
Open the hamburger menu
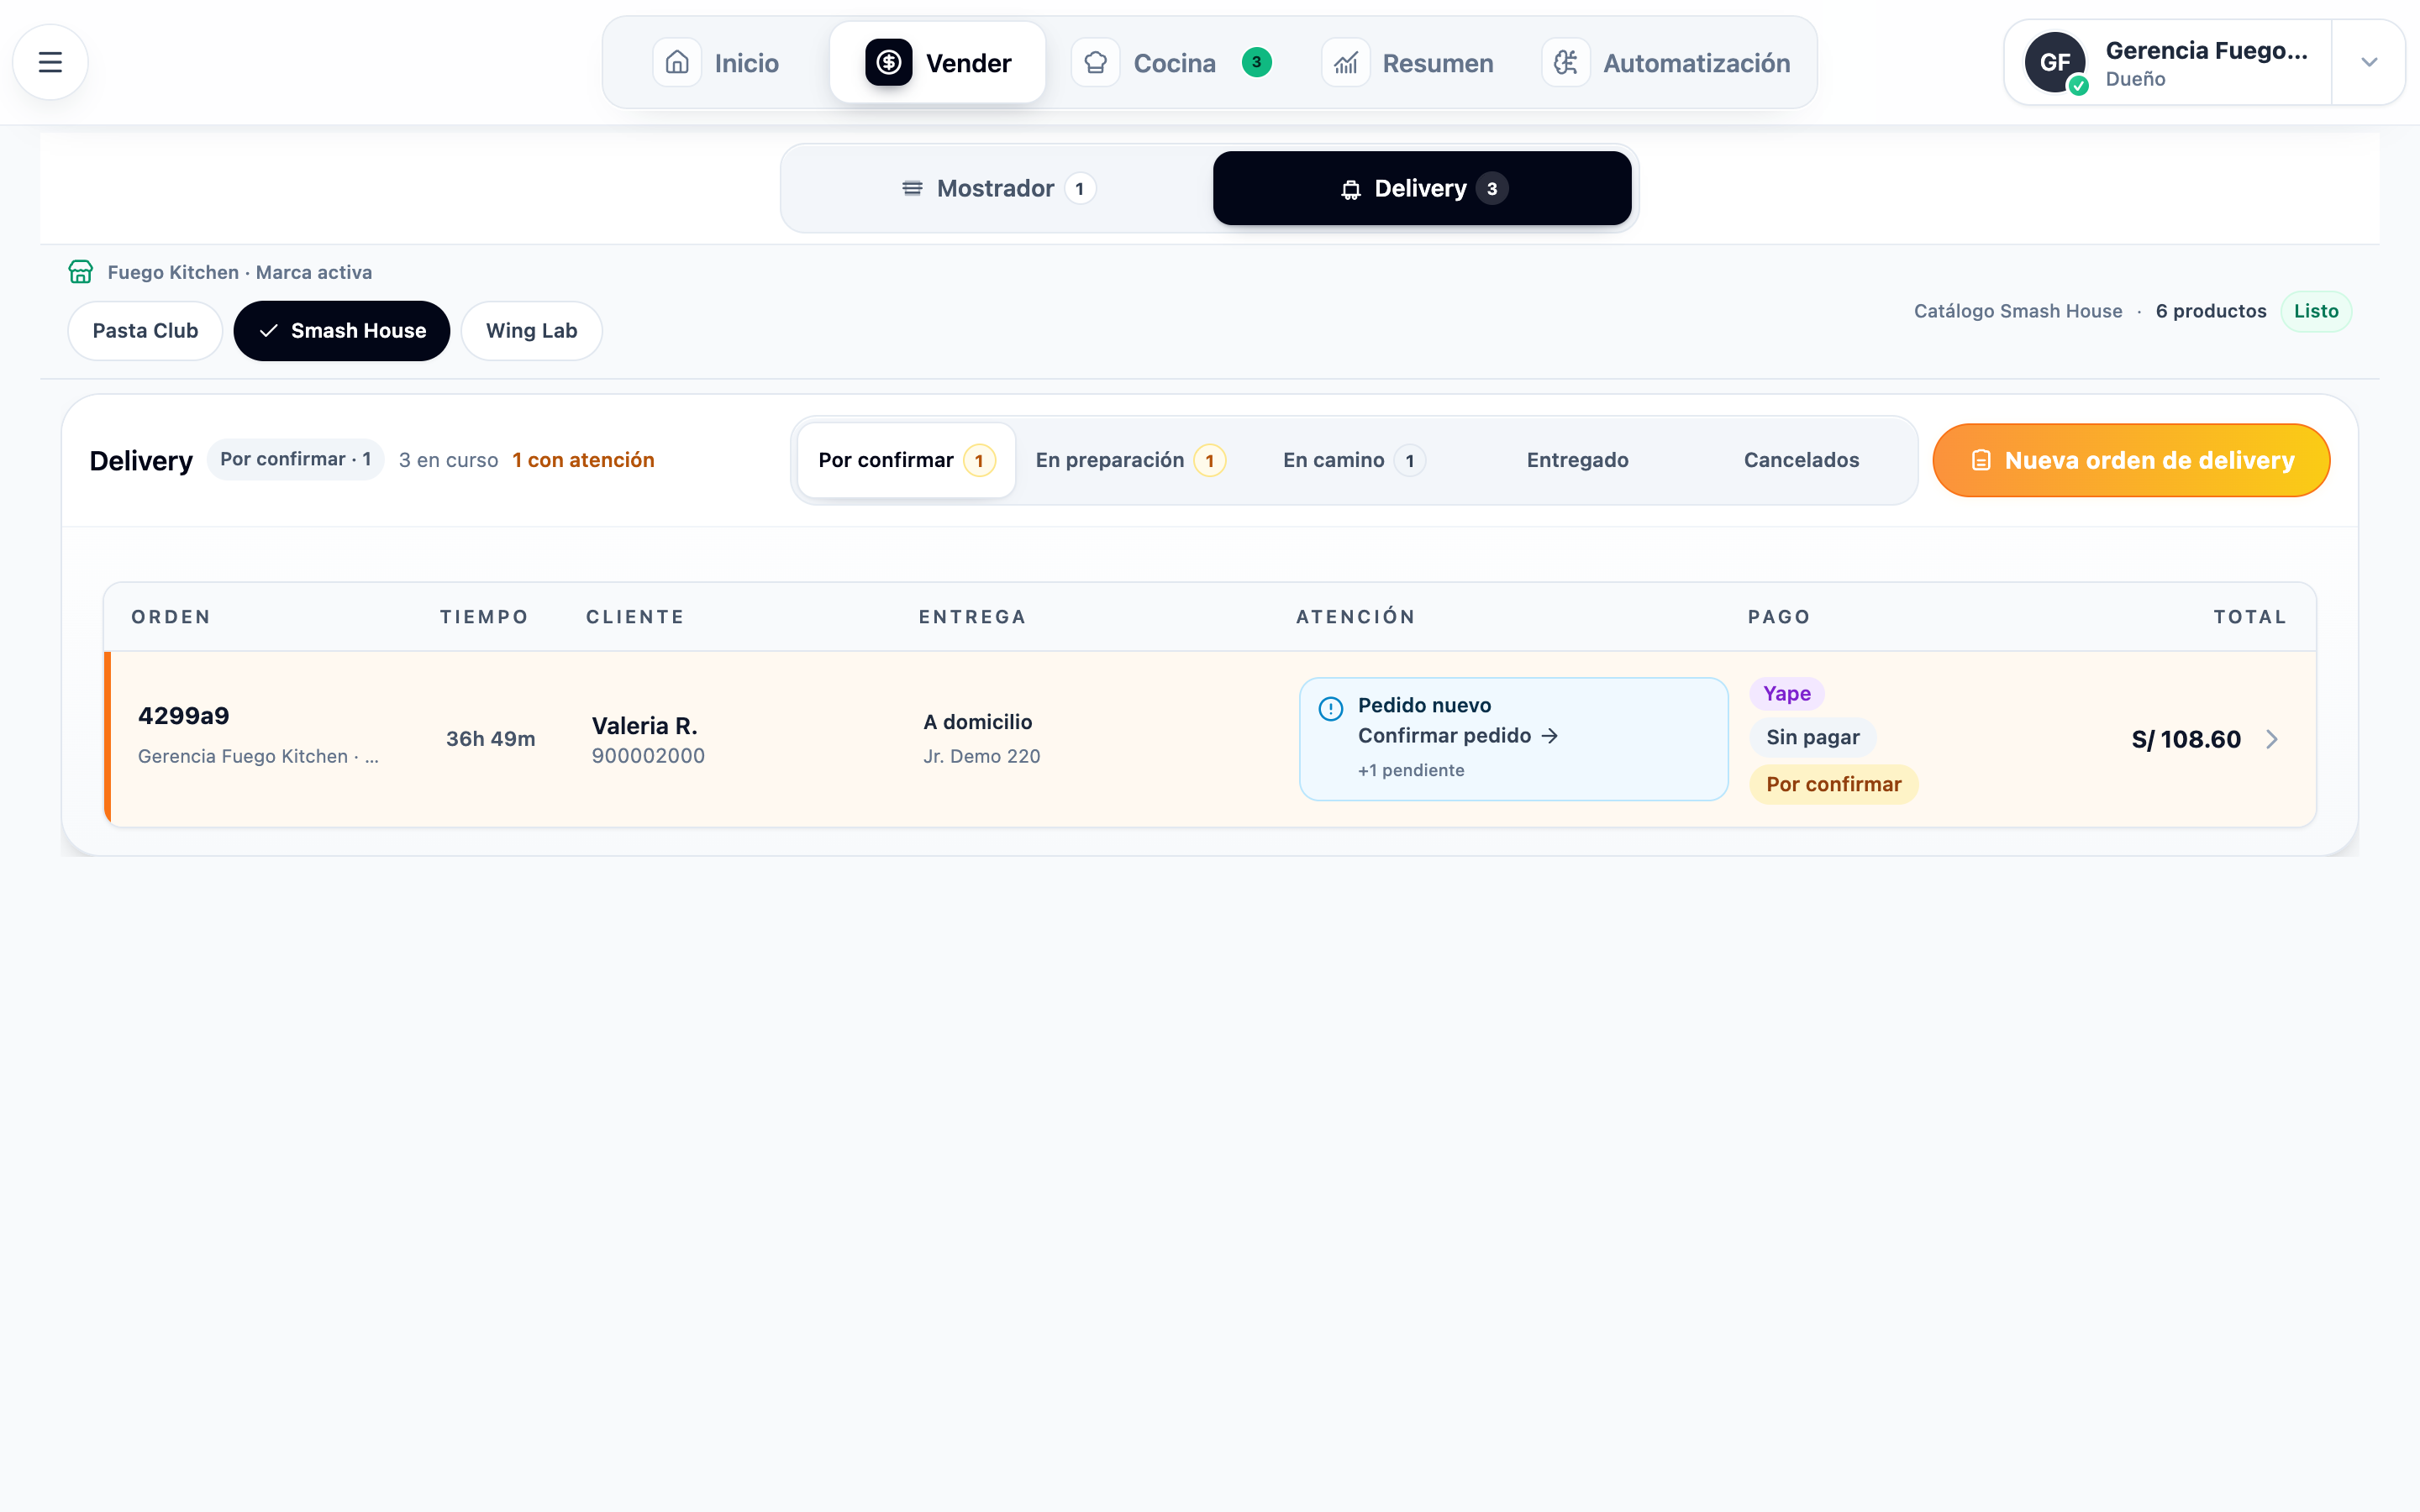pyautogui.click(x=50, y=62)
